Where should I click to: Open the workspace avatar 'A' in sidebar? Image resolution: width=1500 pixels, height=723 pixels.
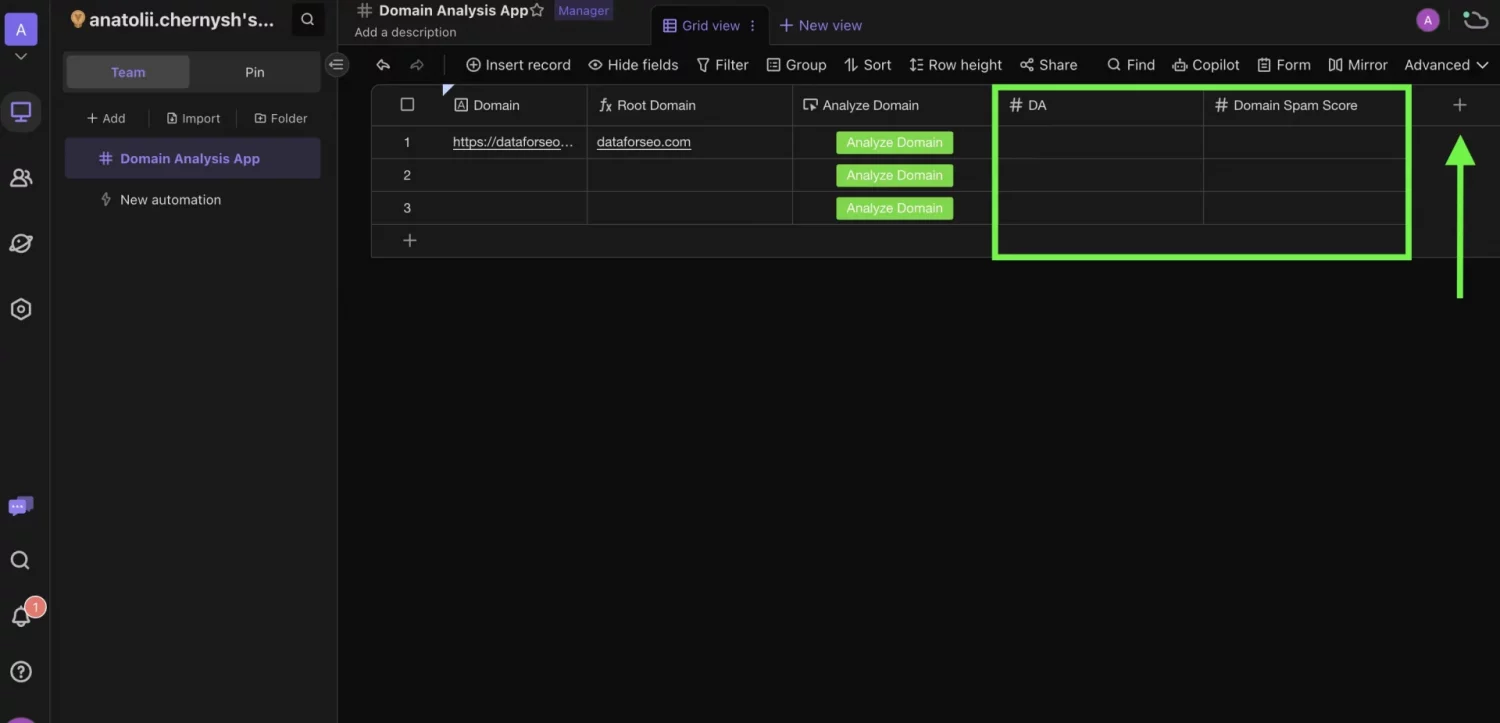21,29
